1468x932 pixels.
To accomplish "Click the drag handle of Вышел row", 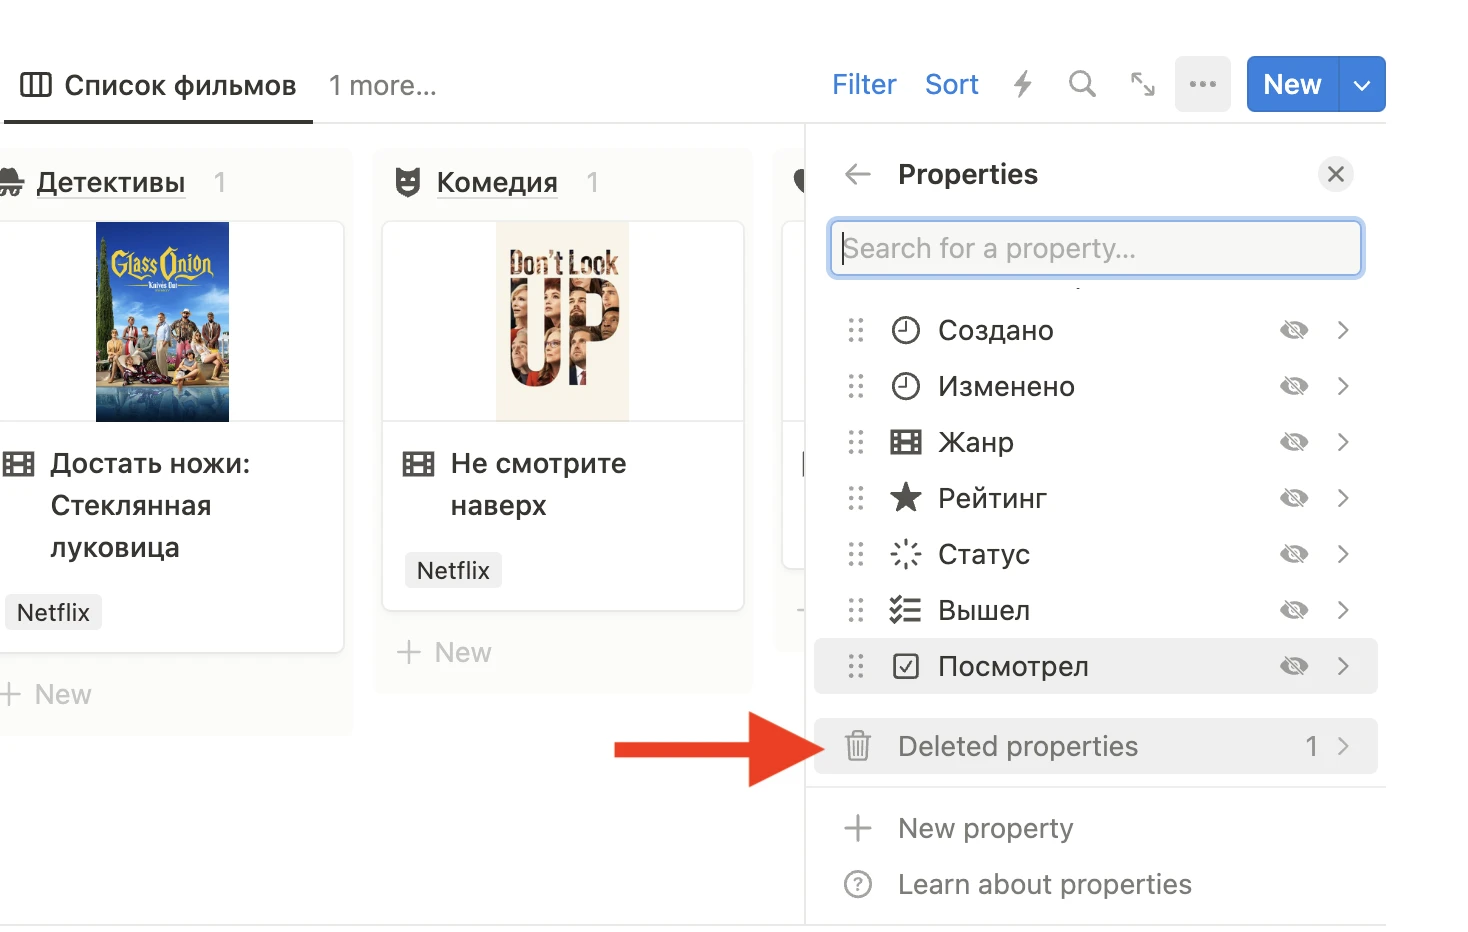I will tap(855, 610).
